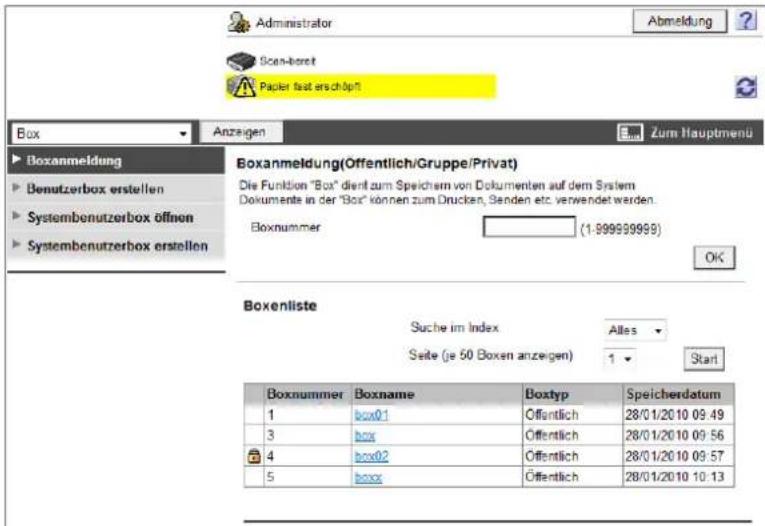This screenshot has width=765, height=526.
Task: Refresh status with the blue arrows icon
Action: 746,87
